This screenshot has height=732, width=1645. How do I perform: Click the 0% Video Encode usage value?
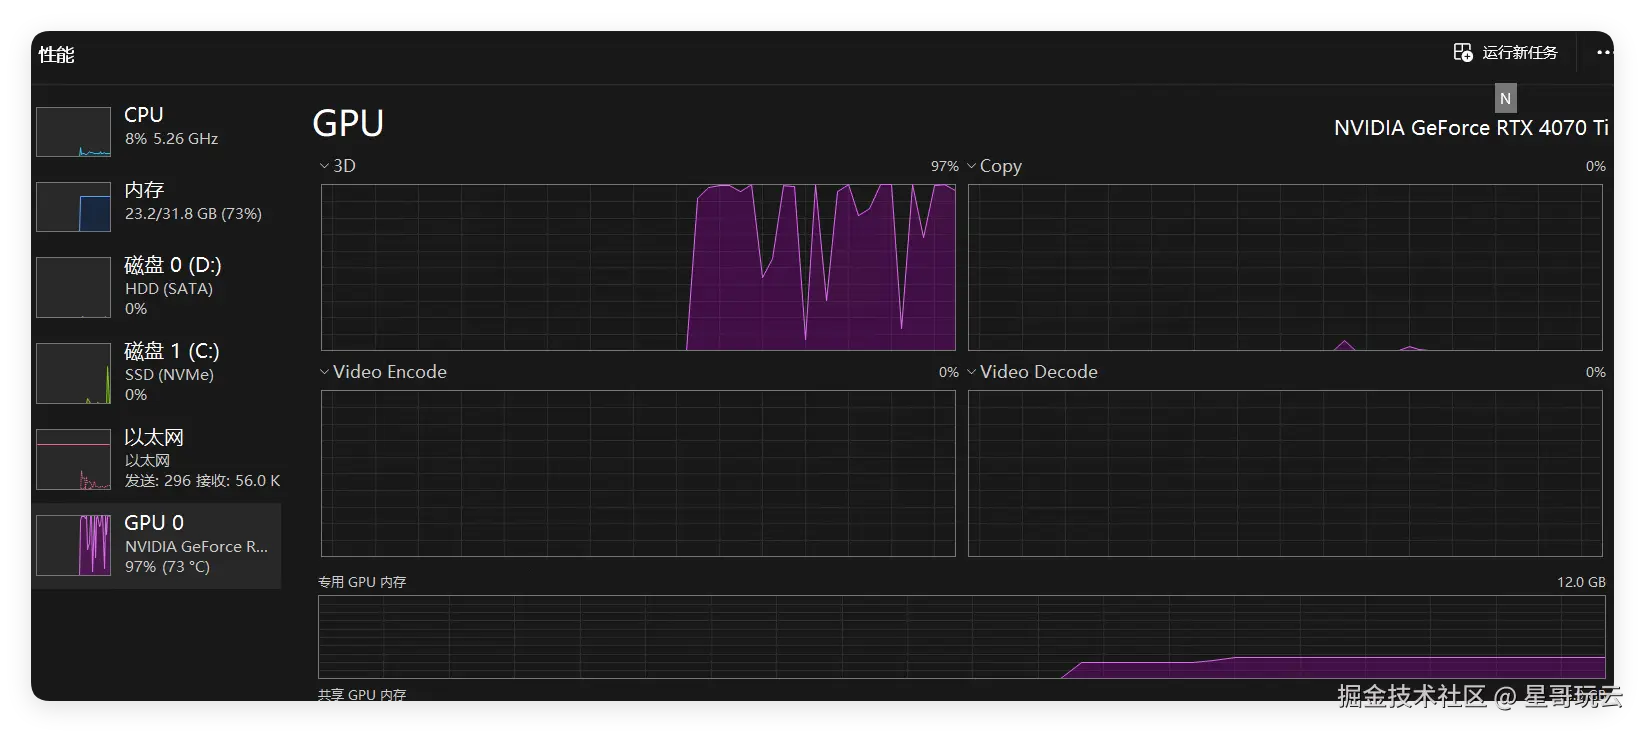[x=949, y=372]
